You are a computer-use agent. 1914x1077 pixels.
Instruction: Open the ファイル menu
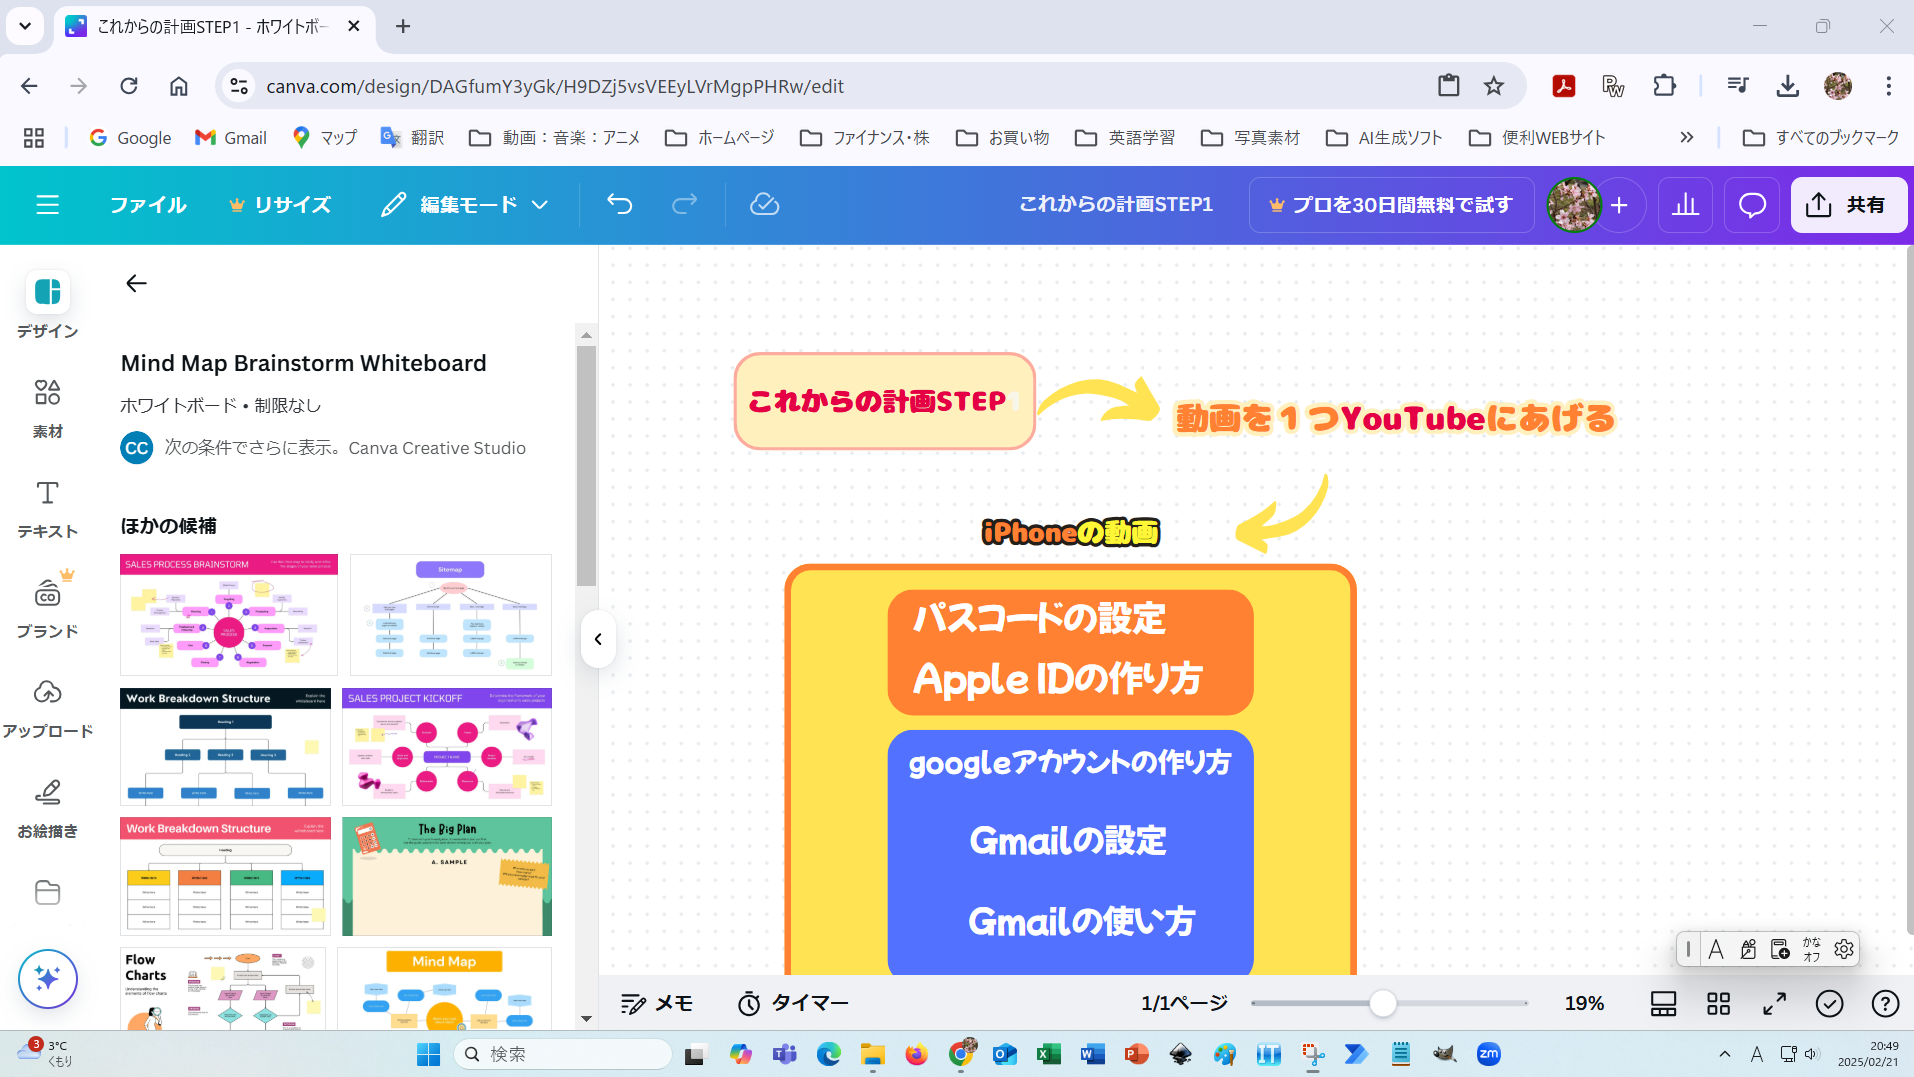tap(148, 205)
